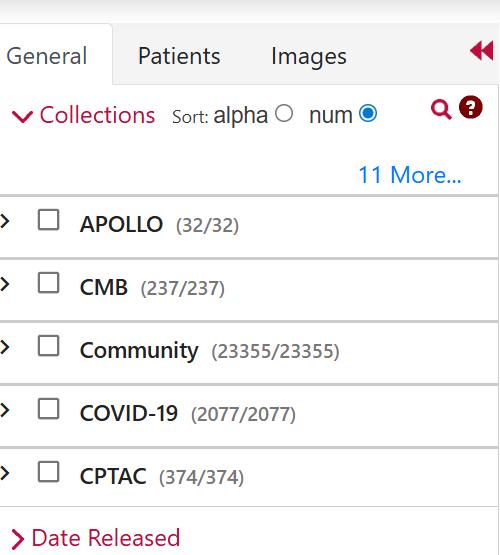Check the COVID-19 collection checkbox
Screen dimensions: 500x555
pyautogui.click(x=48, y=409)
